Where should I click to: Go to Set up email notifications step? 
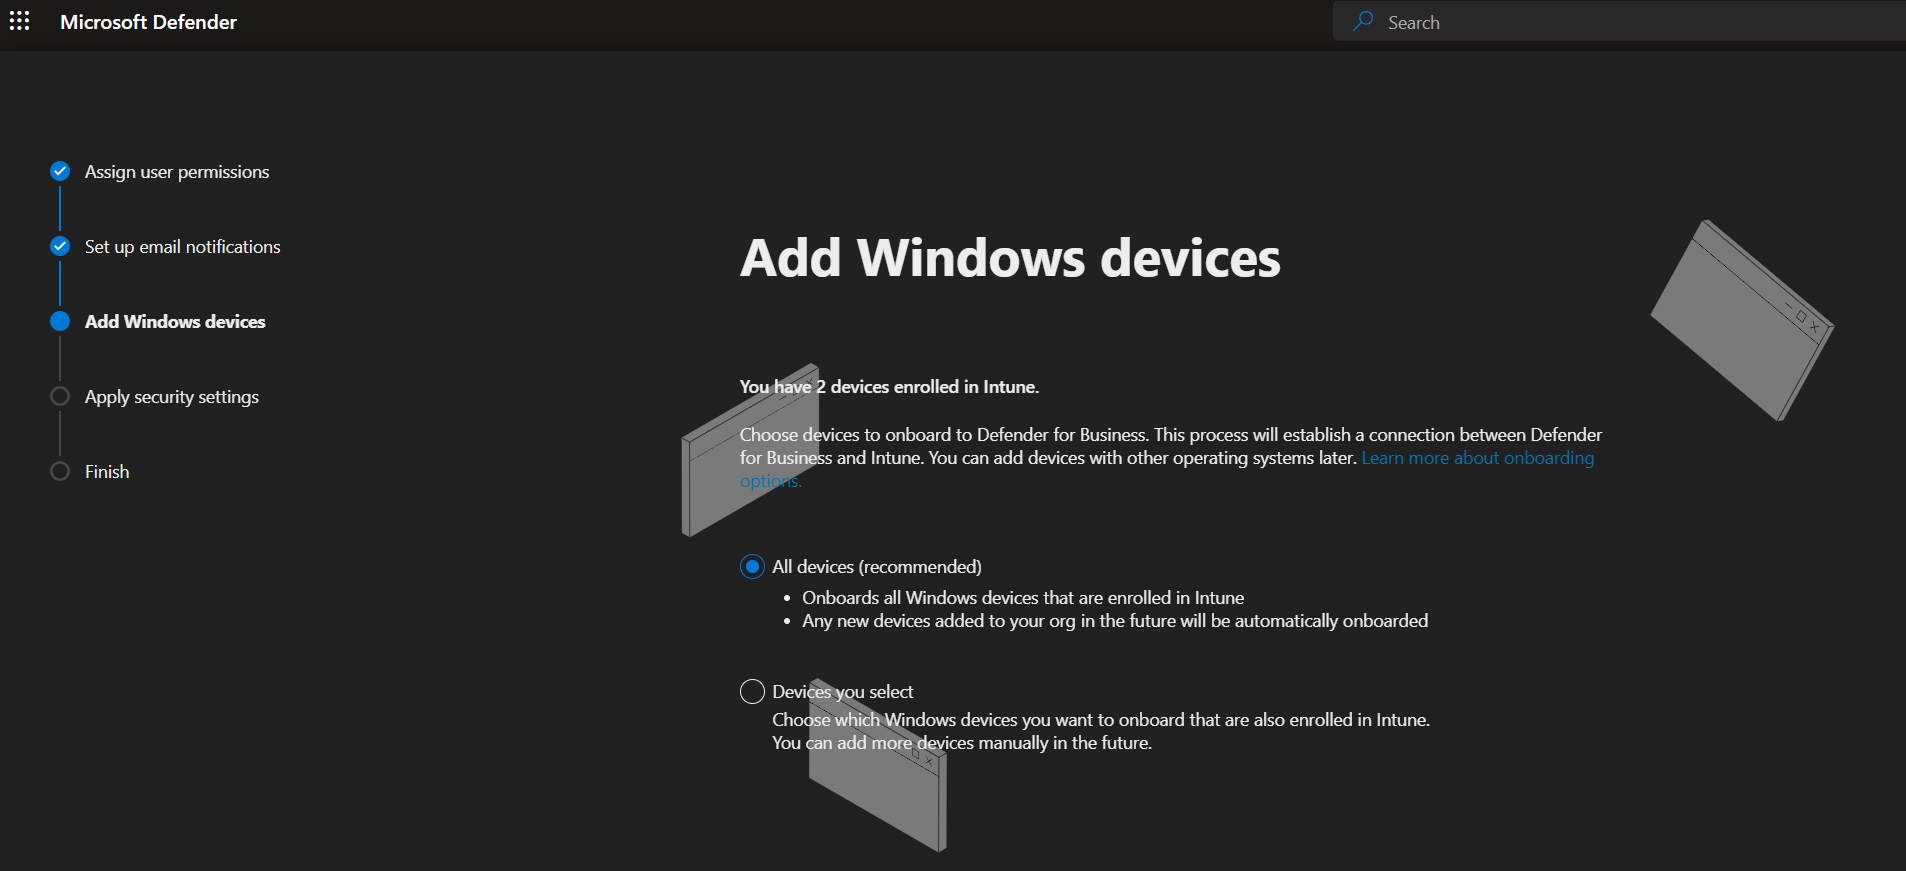pyautogui.click(x=182, y=247)
